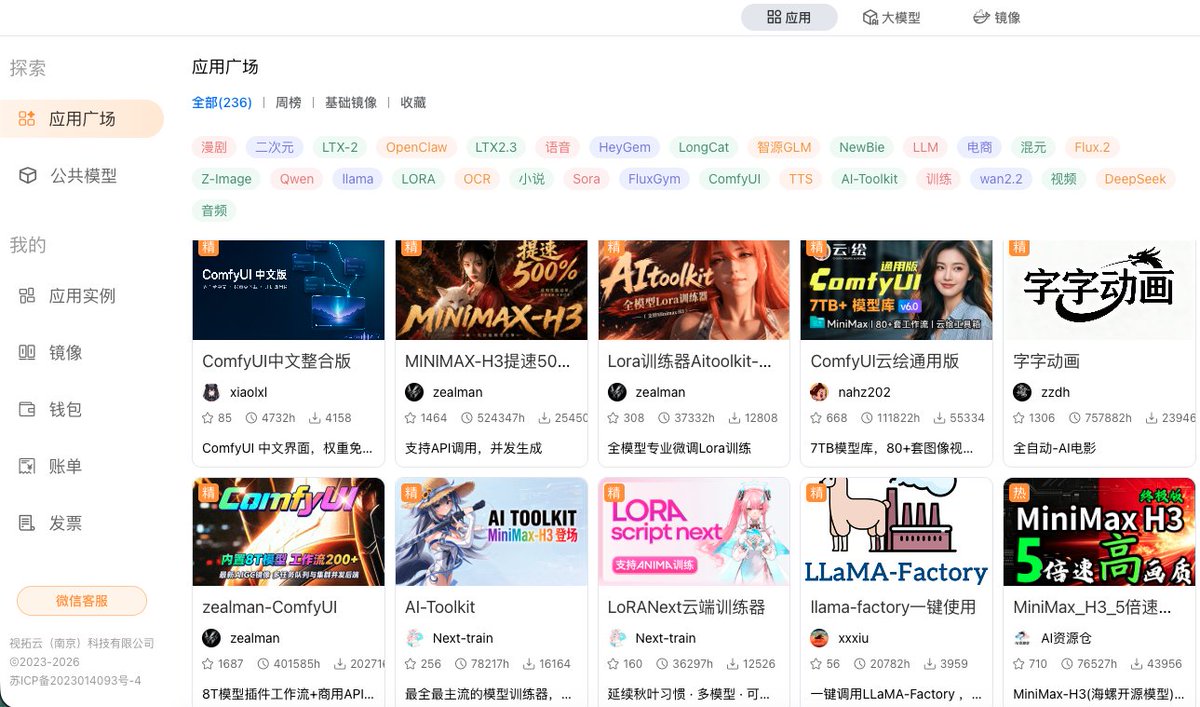Select the DeepSeek tag

pos(1135,179)
